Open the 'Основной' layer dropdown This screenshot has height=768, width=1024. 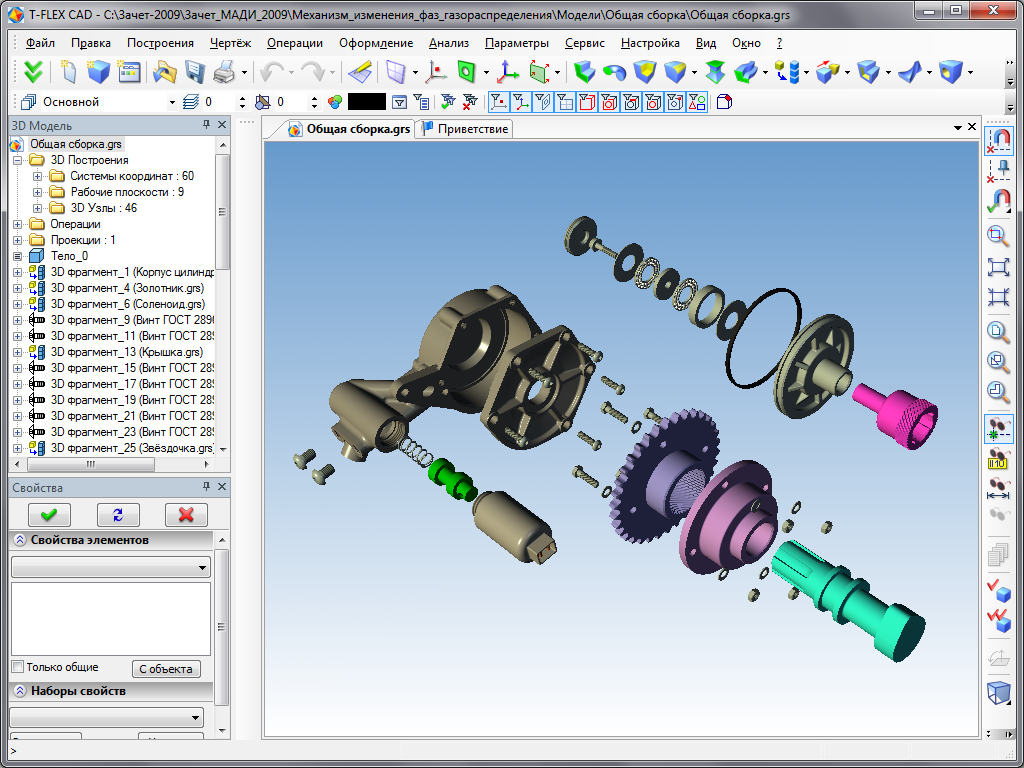pos(171,102)
